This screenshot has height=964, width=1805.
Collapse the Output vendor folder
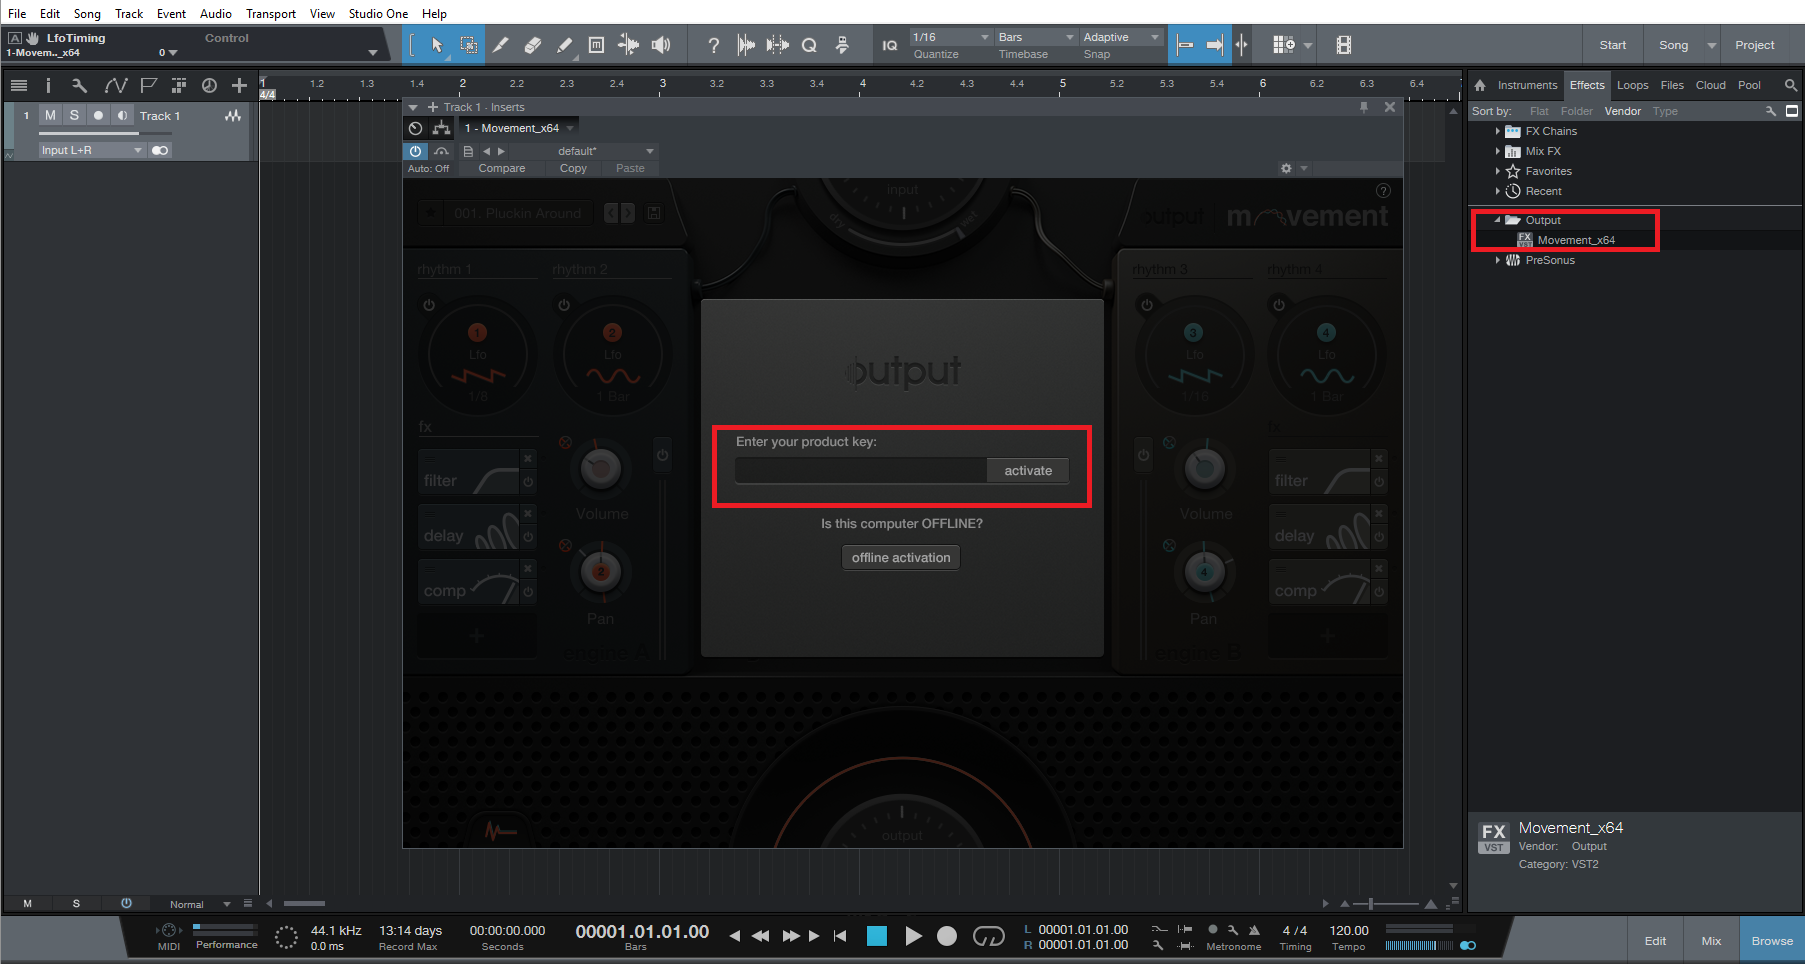tap(1497, 220)
